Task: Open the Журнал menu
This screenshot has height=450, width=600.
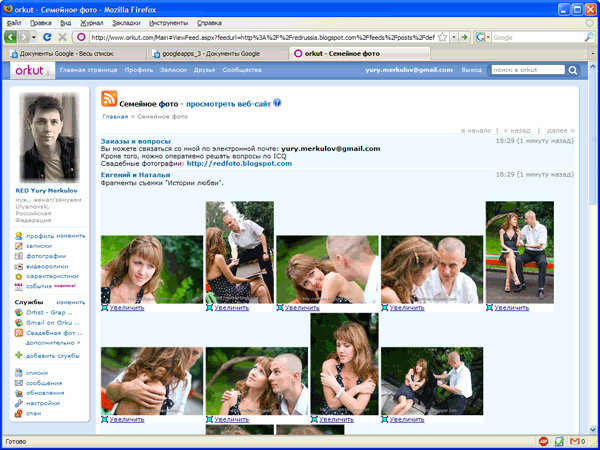Action: coord(91,23)
